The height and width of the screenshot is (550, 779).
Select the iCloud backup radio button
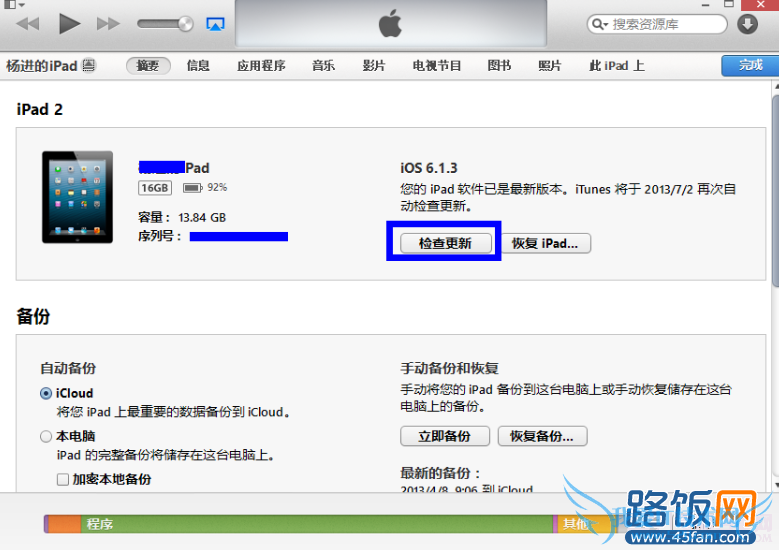(46, 393)
